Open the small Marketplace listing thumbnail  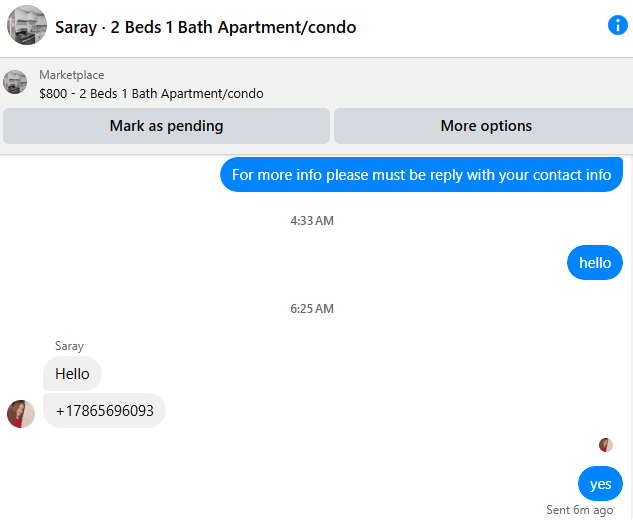pyautogui.click(x=15, y=83)
